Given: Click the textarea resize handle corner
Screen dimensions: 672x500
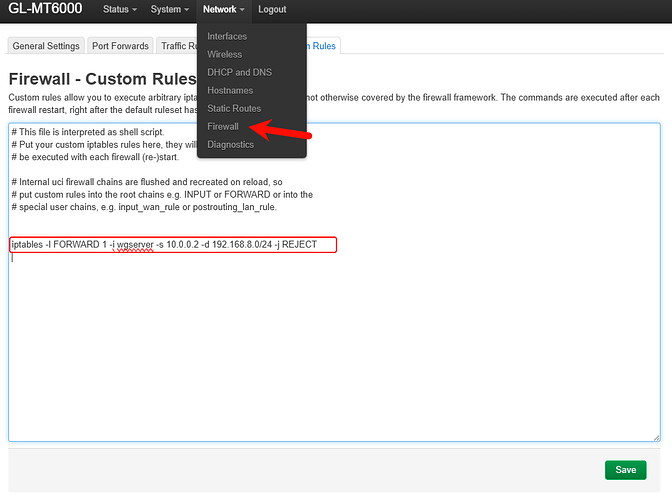Looking at the screenshot, I should (x=655, y=437).
